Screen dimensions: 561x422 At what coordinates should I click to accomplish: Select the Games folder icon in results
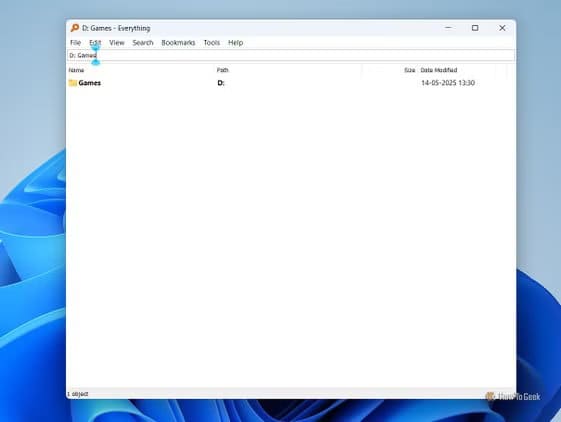[x=73, y=83]
